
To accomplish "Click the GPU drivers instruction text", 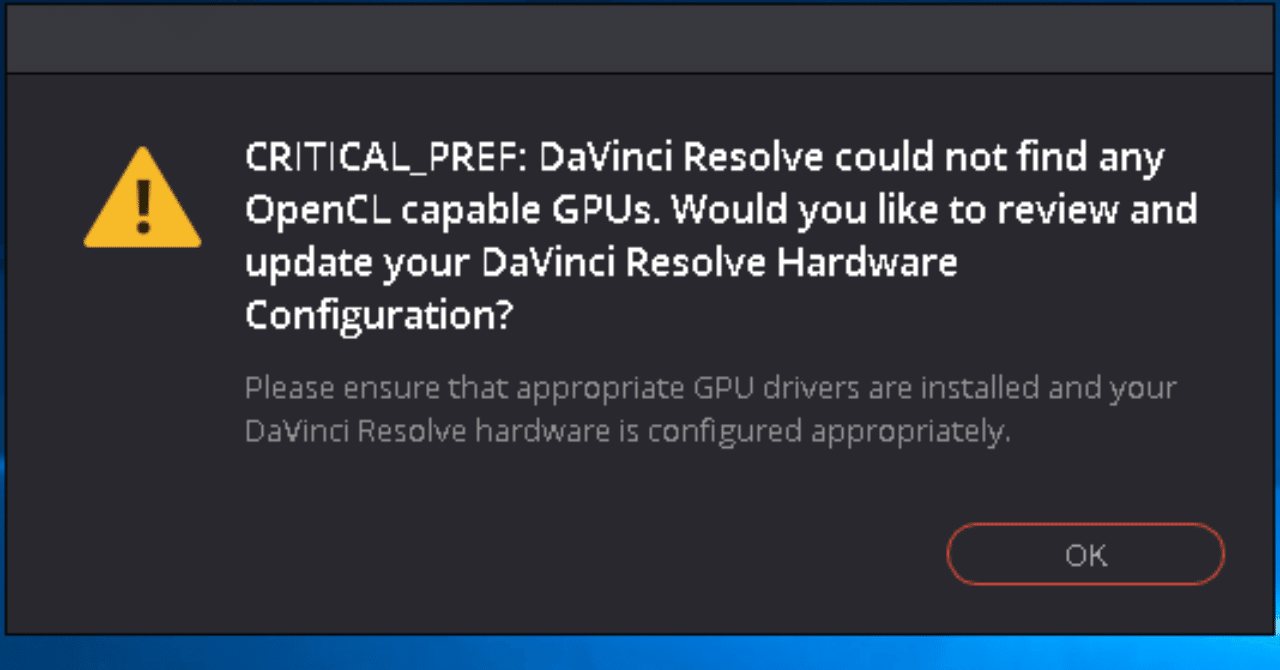I will (x=711, y=388).
